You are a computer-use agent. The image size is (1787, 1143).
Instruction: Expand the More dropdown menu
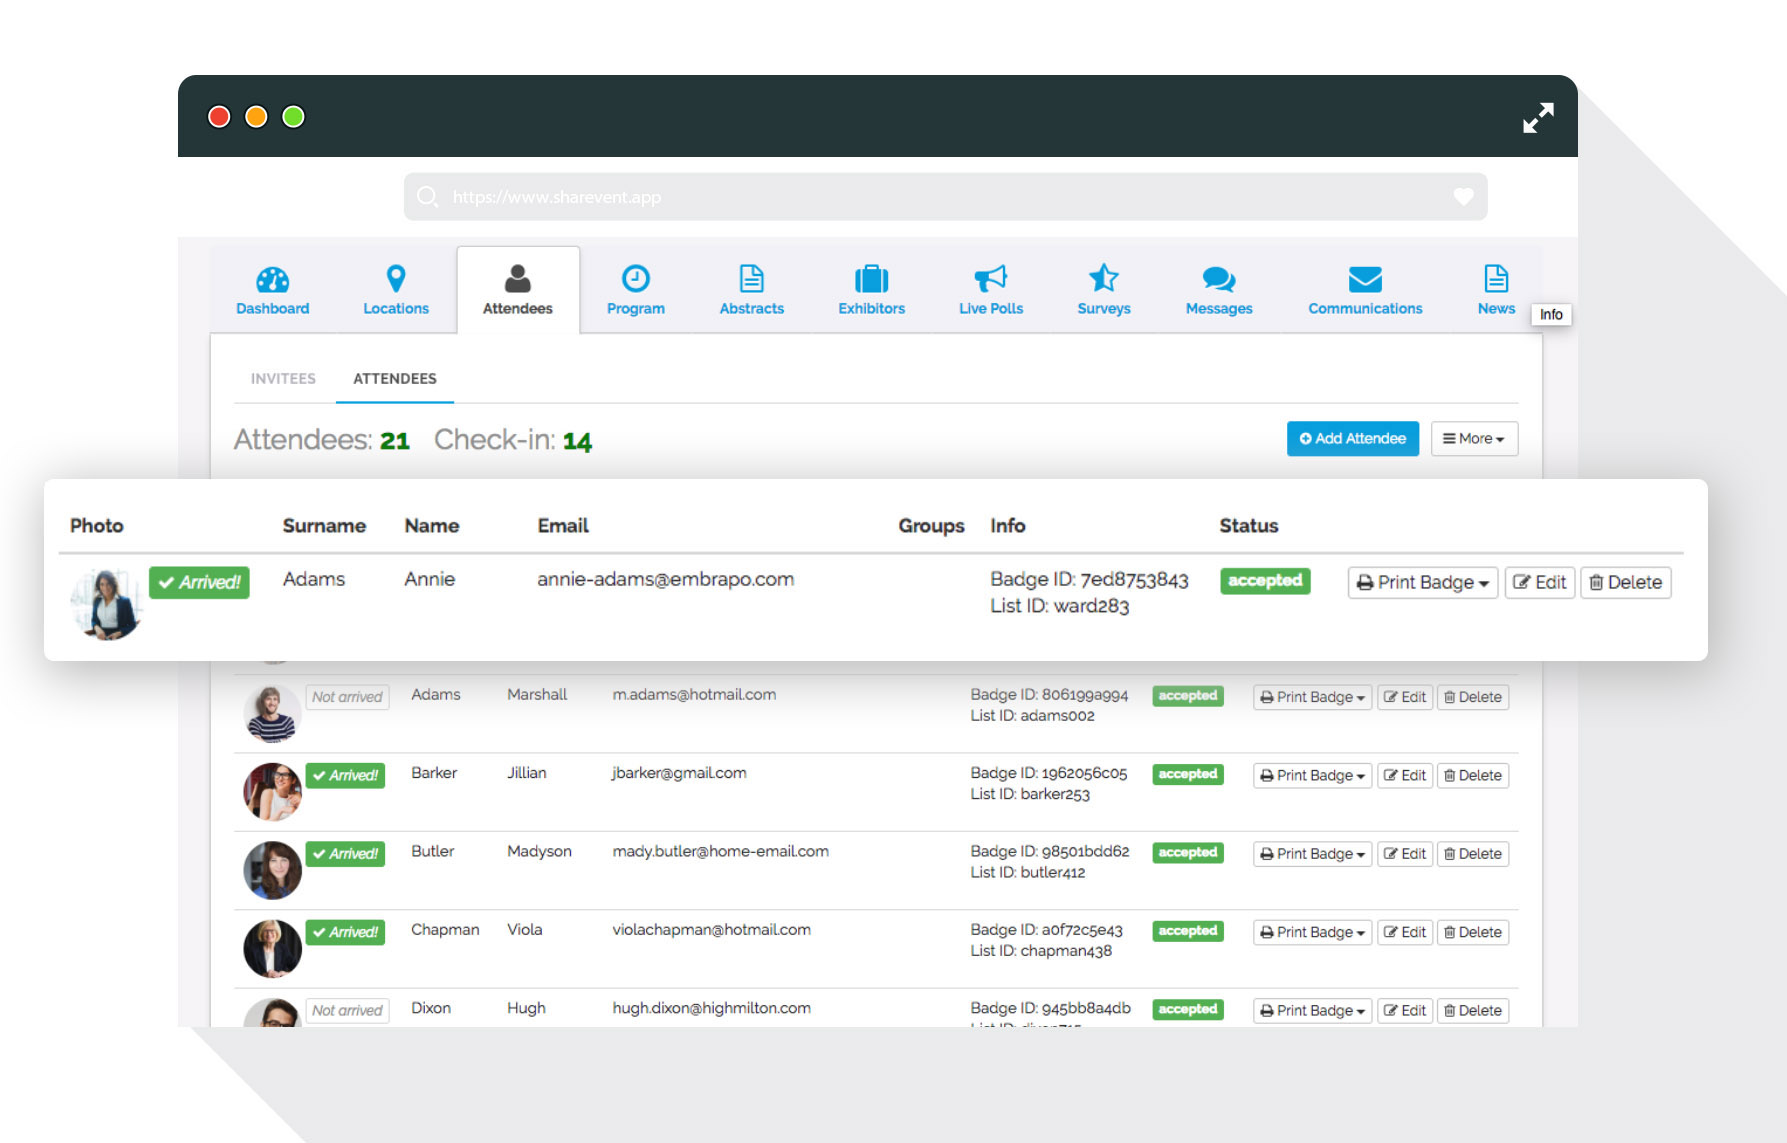click(1474, 439)
